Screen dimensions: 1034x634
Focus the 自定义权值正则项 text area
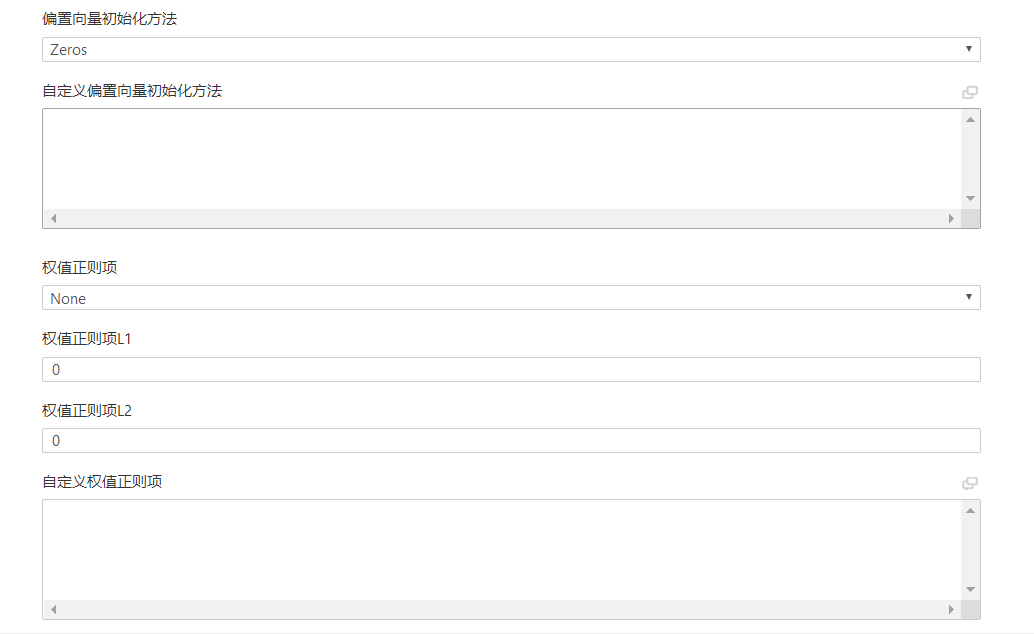coord(502,550)
